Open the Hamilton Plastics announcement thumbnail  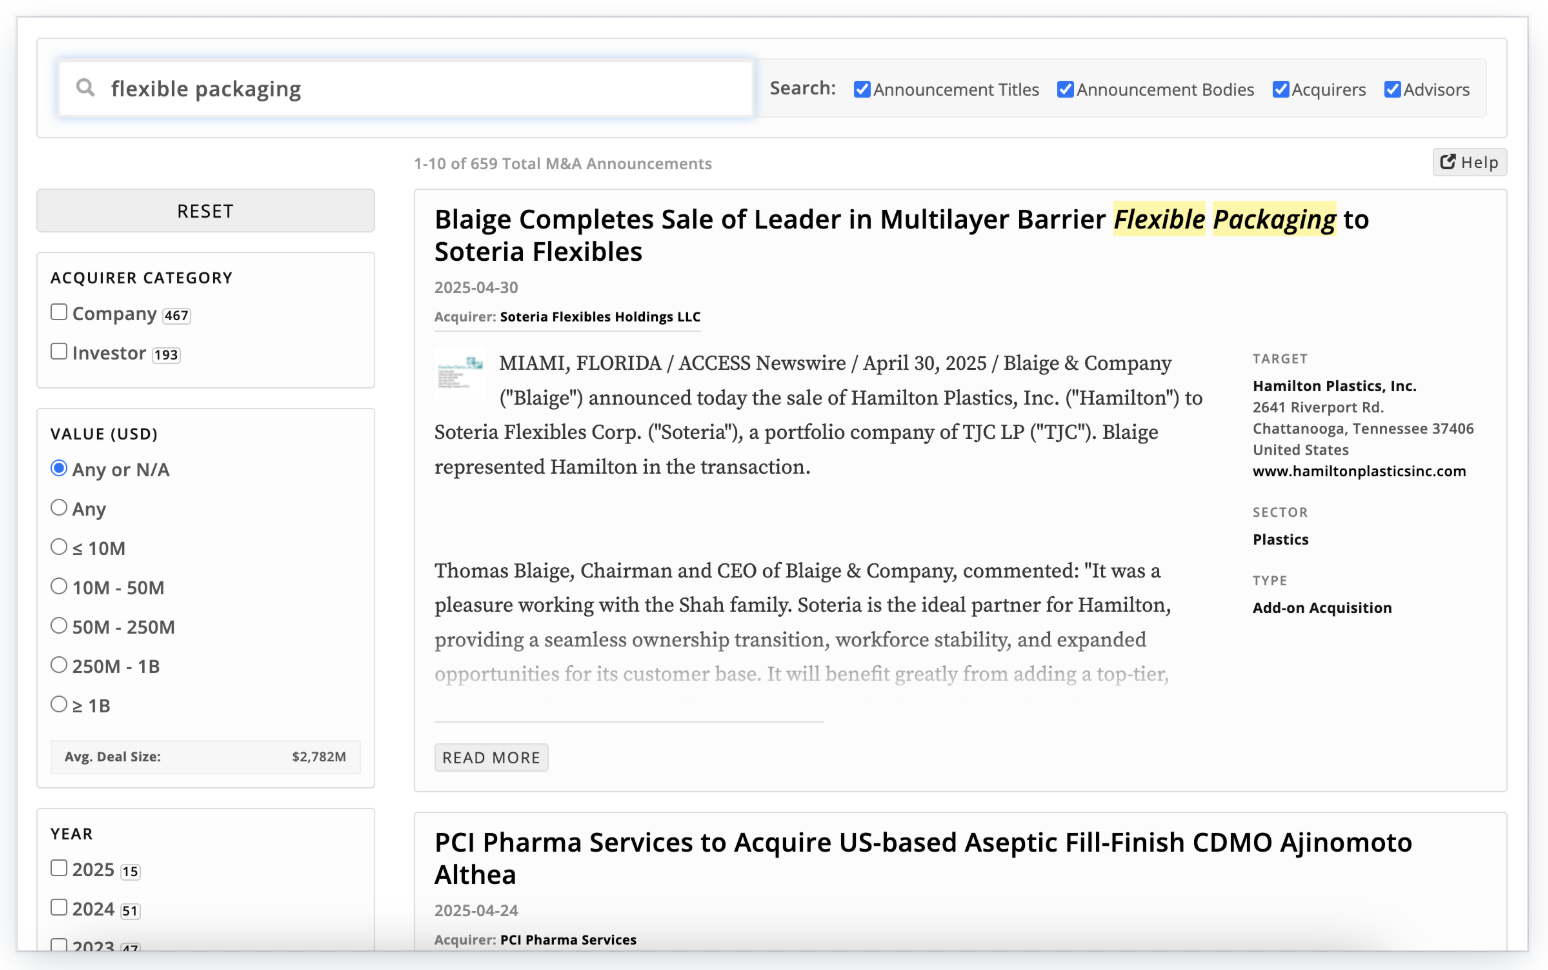[460, 373]
